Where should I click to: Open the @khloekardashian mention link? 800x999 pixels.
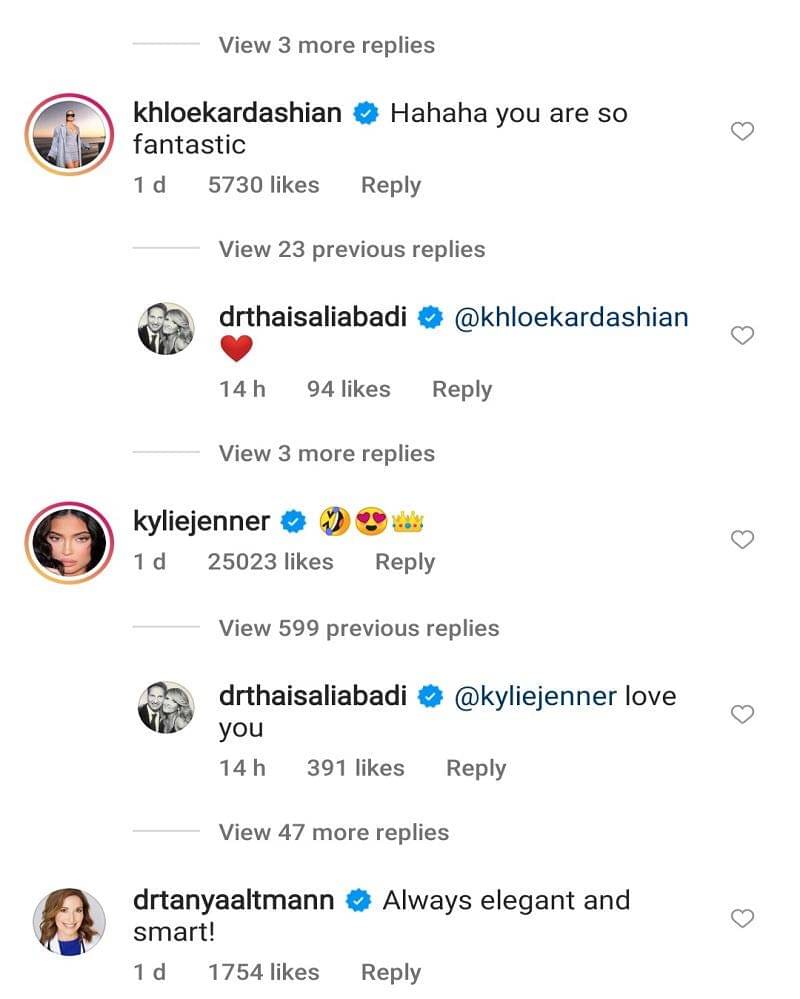pyautogui.click(x=571, y=318)
